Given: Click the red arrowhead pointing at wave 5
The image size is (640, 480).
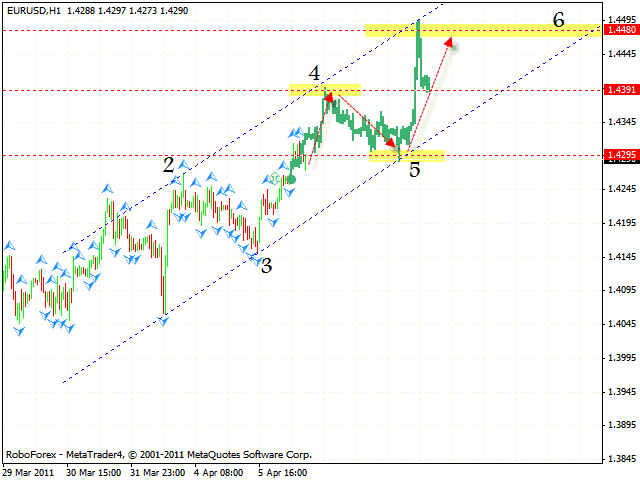Looking at the screenshot, I should (390, 144).
